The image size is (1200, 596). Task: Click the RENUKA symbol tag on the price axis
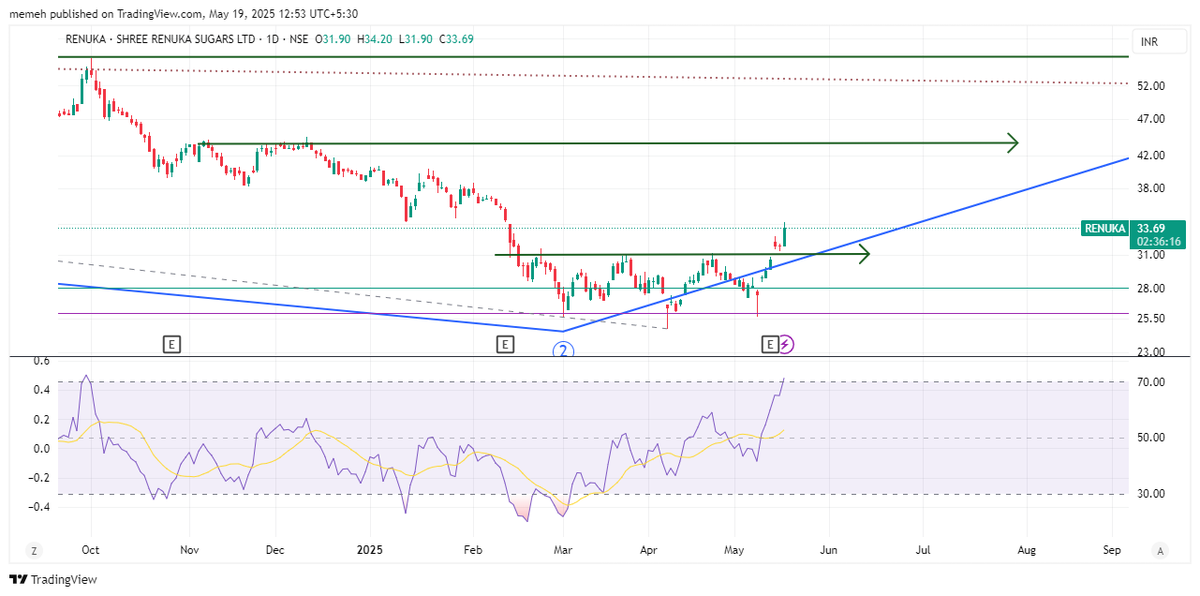[1106, 228]
